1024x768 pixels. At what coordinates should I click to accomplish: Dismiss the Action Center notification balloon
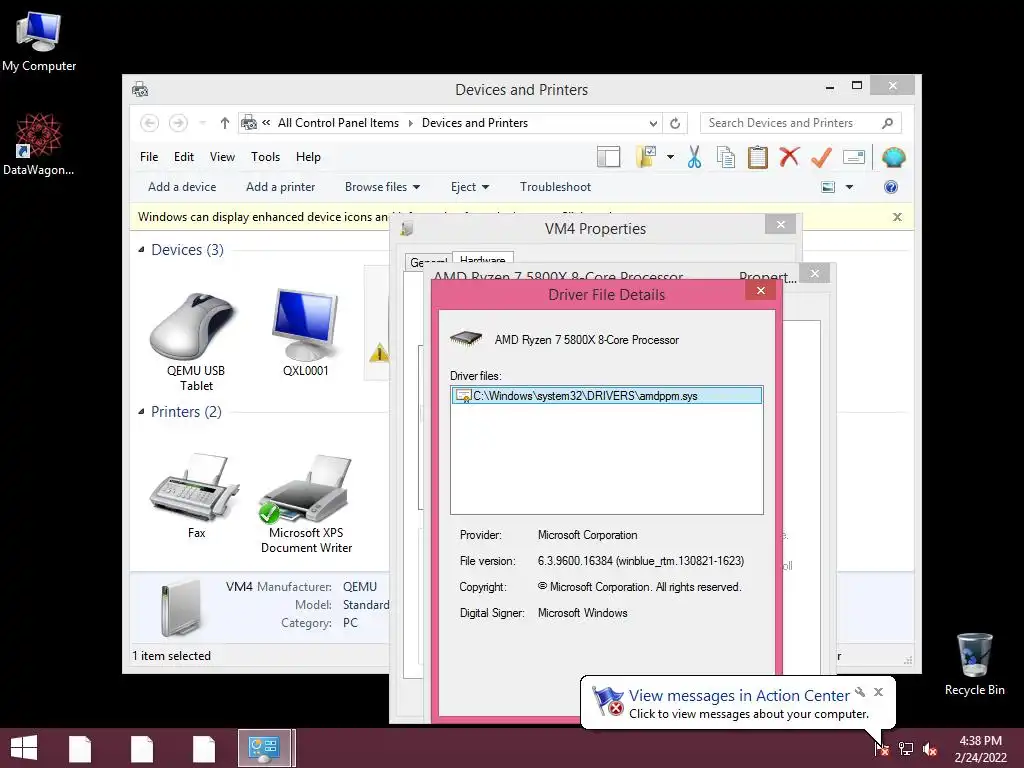(878, 692)
